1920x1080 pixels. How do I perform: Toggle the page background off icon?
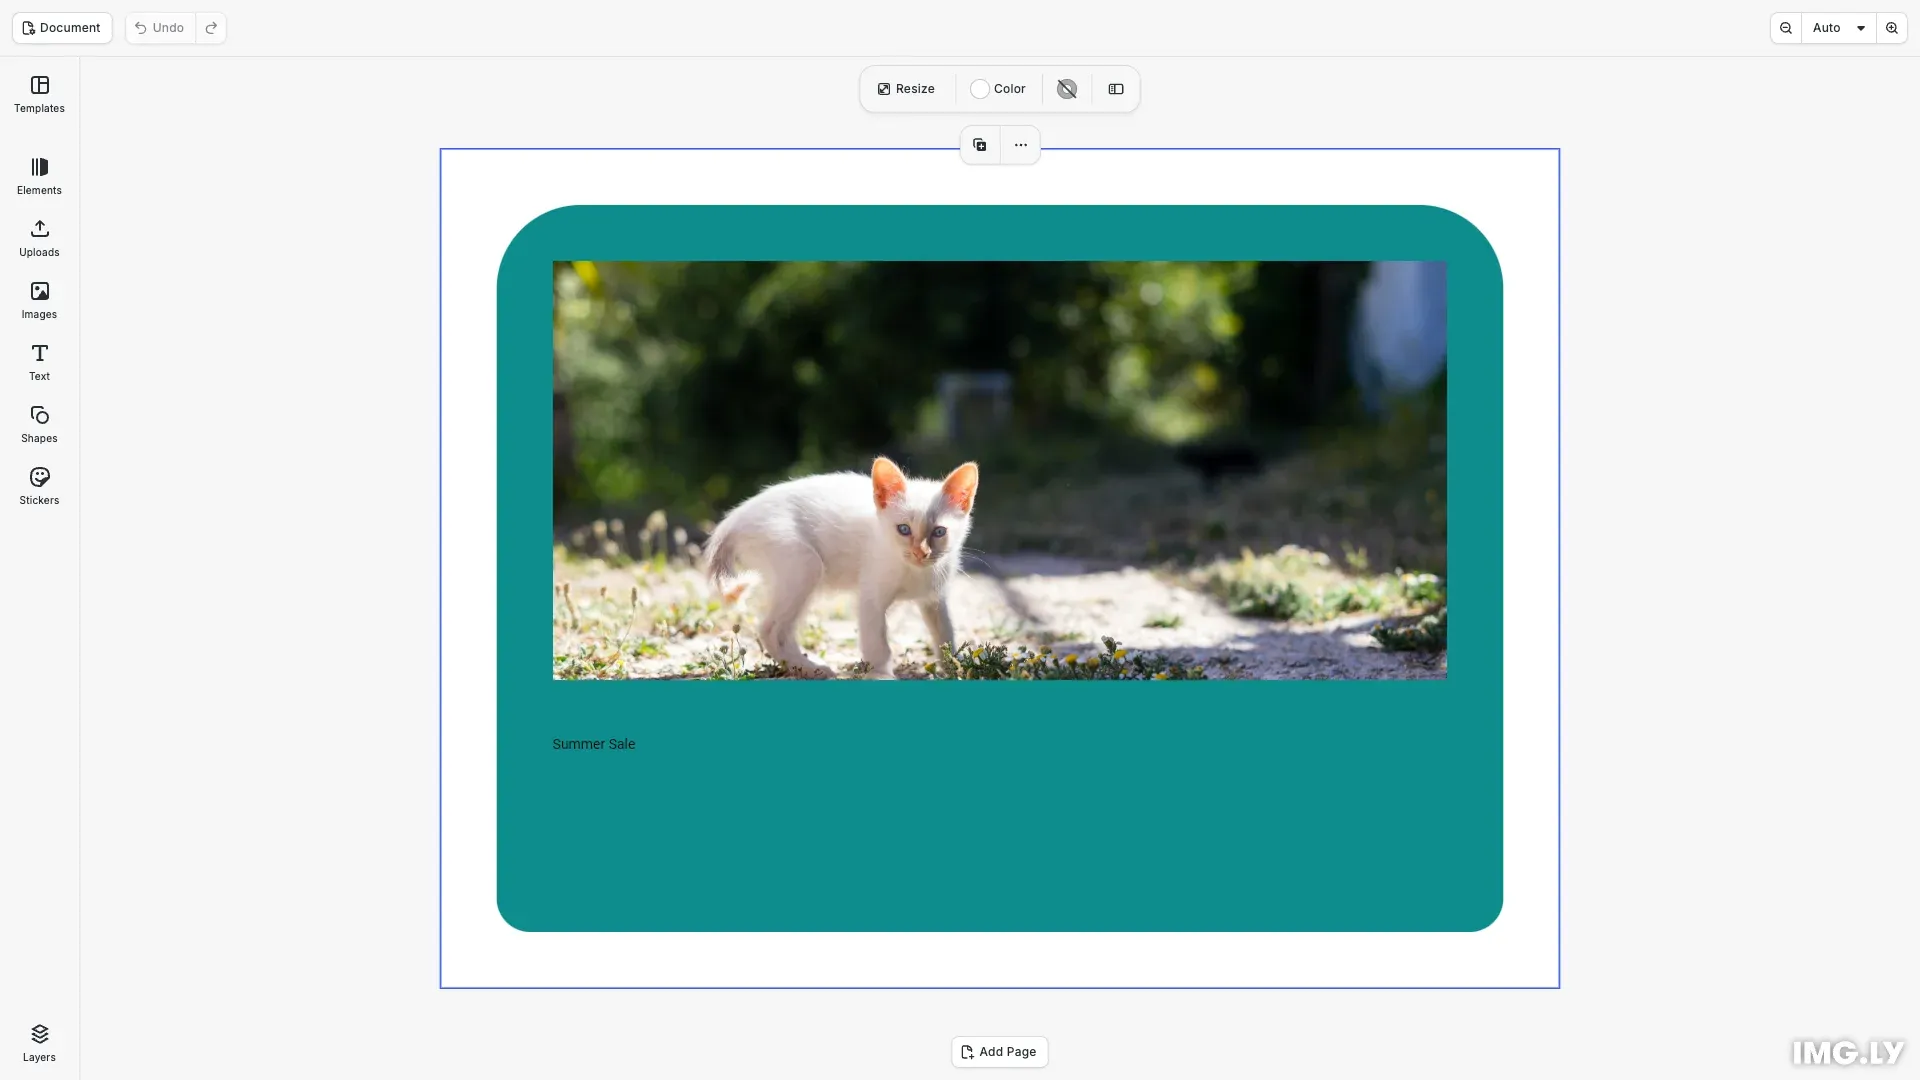point(1067,89)
